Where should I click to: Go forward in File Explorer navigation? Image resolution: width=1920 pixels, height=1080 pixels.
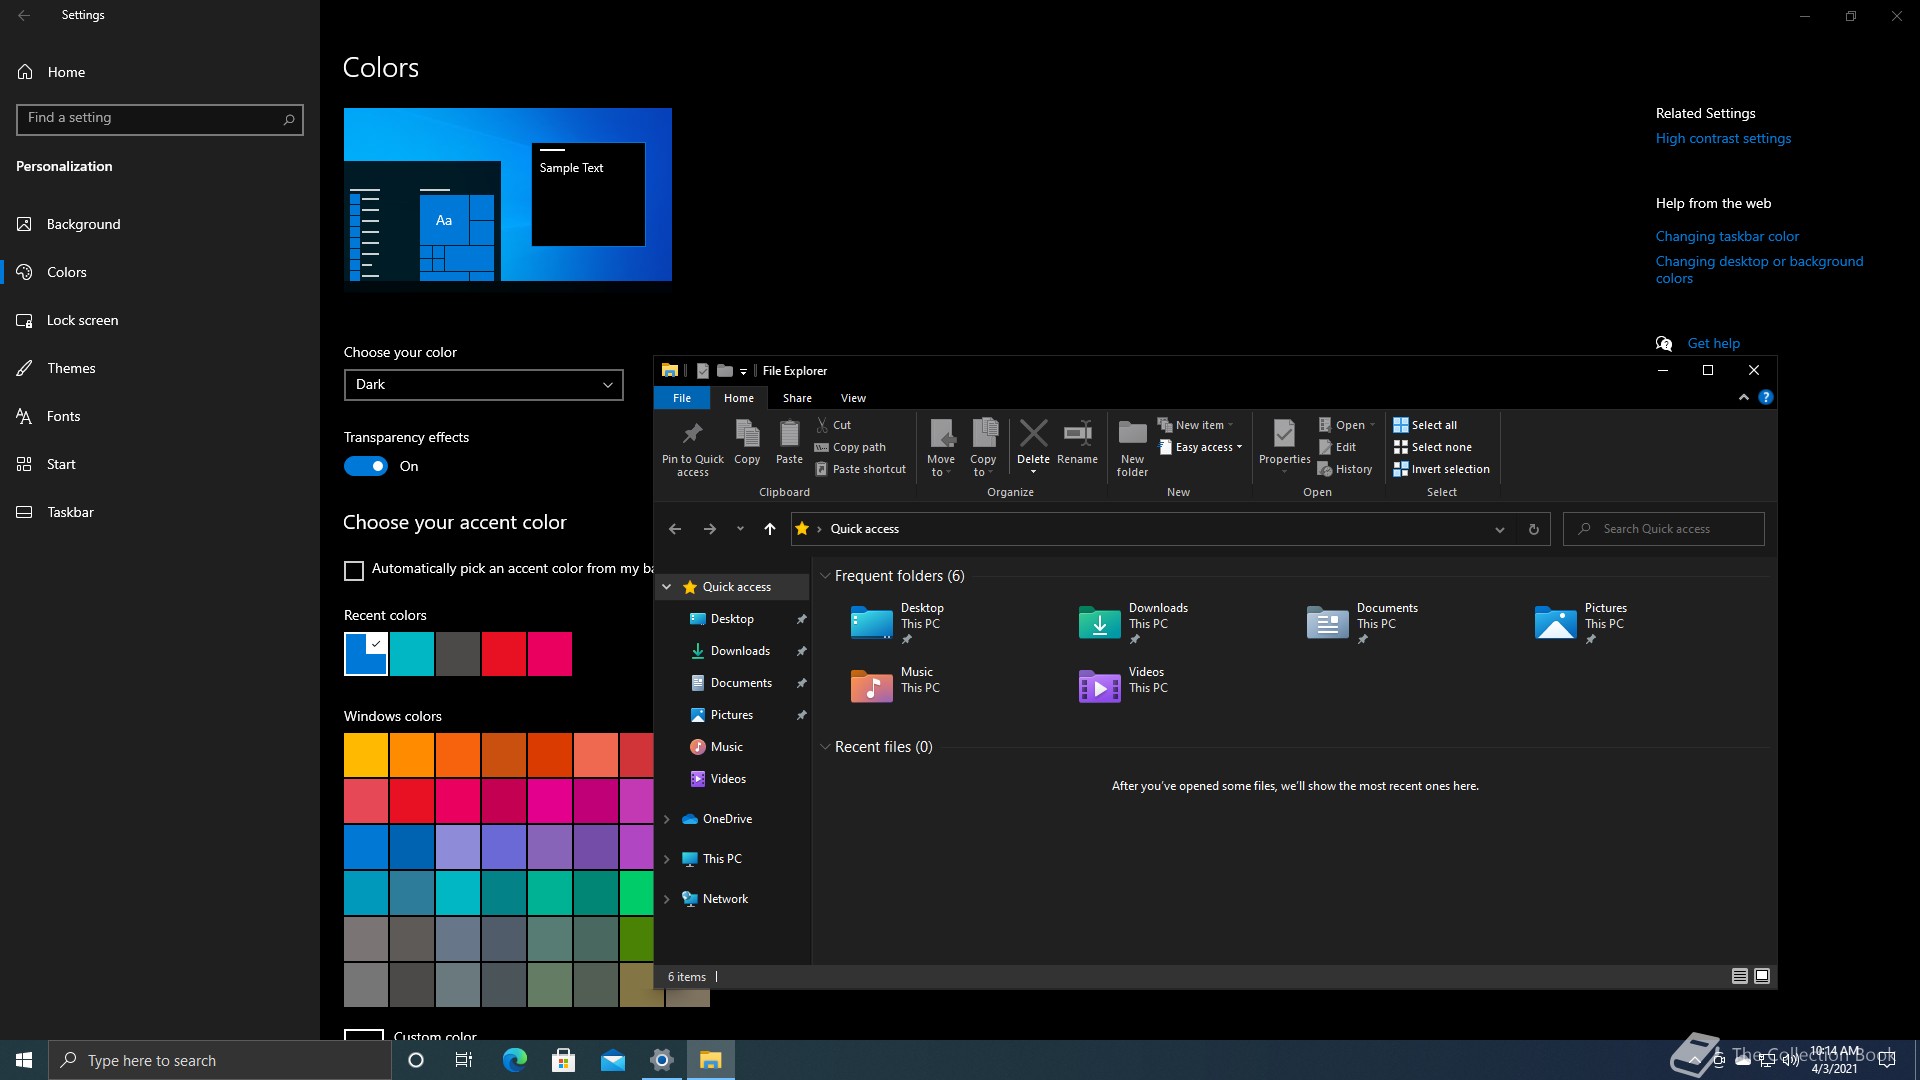[709, 529]
